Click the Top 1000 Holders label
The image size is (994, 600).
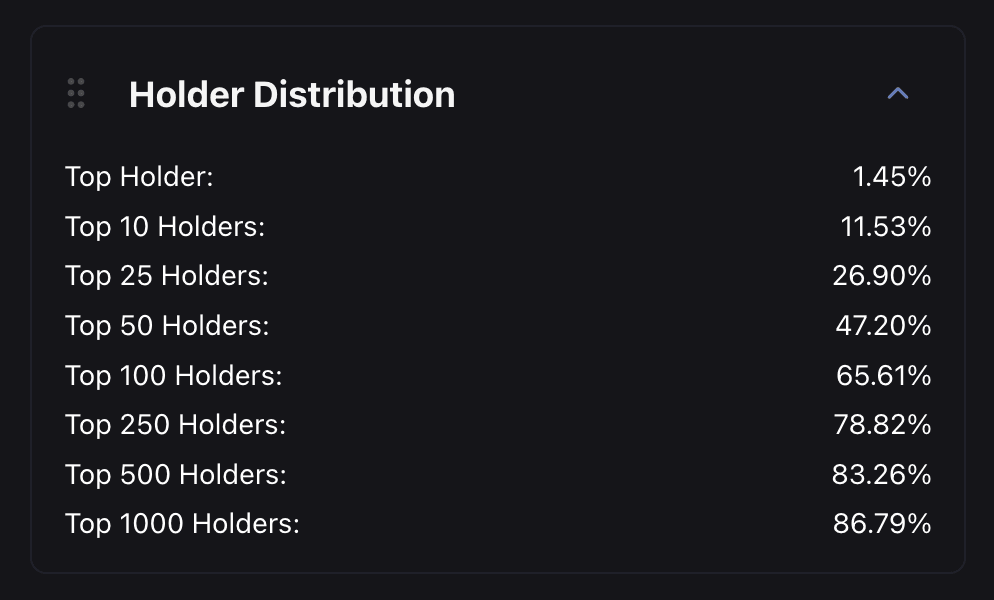[182, 523]
